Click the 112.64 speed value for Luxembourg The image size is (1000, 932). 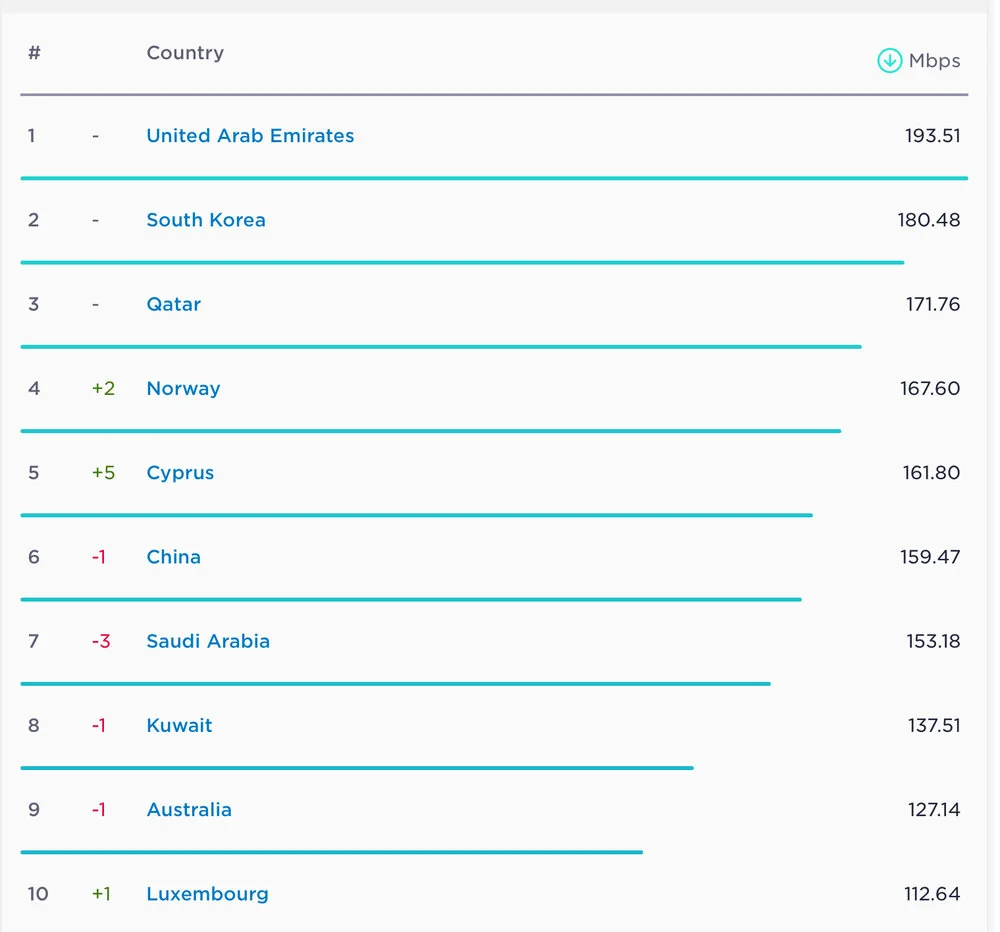point(932,894)
